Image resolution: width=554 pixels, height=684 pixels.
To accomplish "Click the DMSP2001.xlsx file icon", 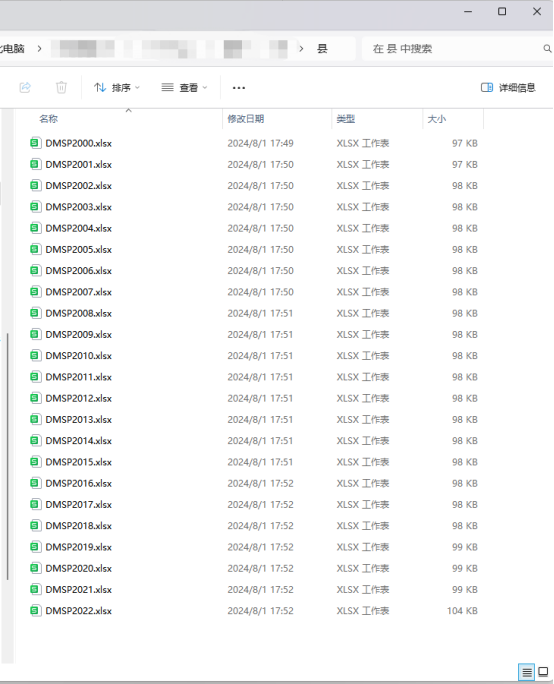I will coord(36,164).
